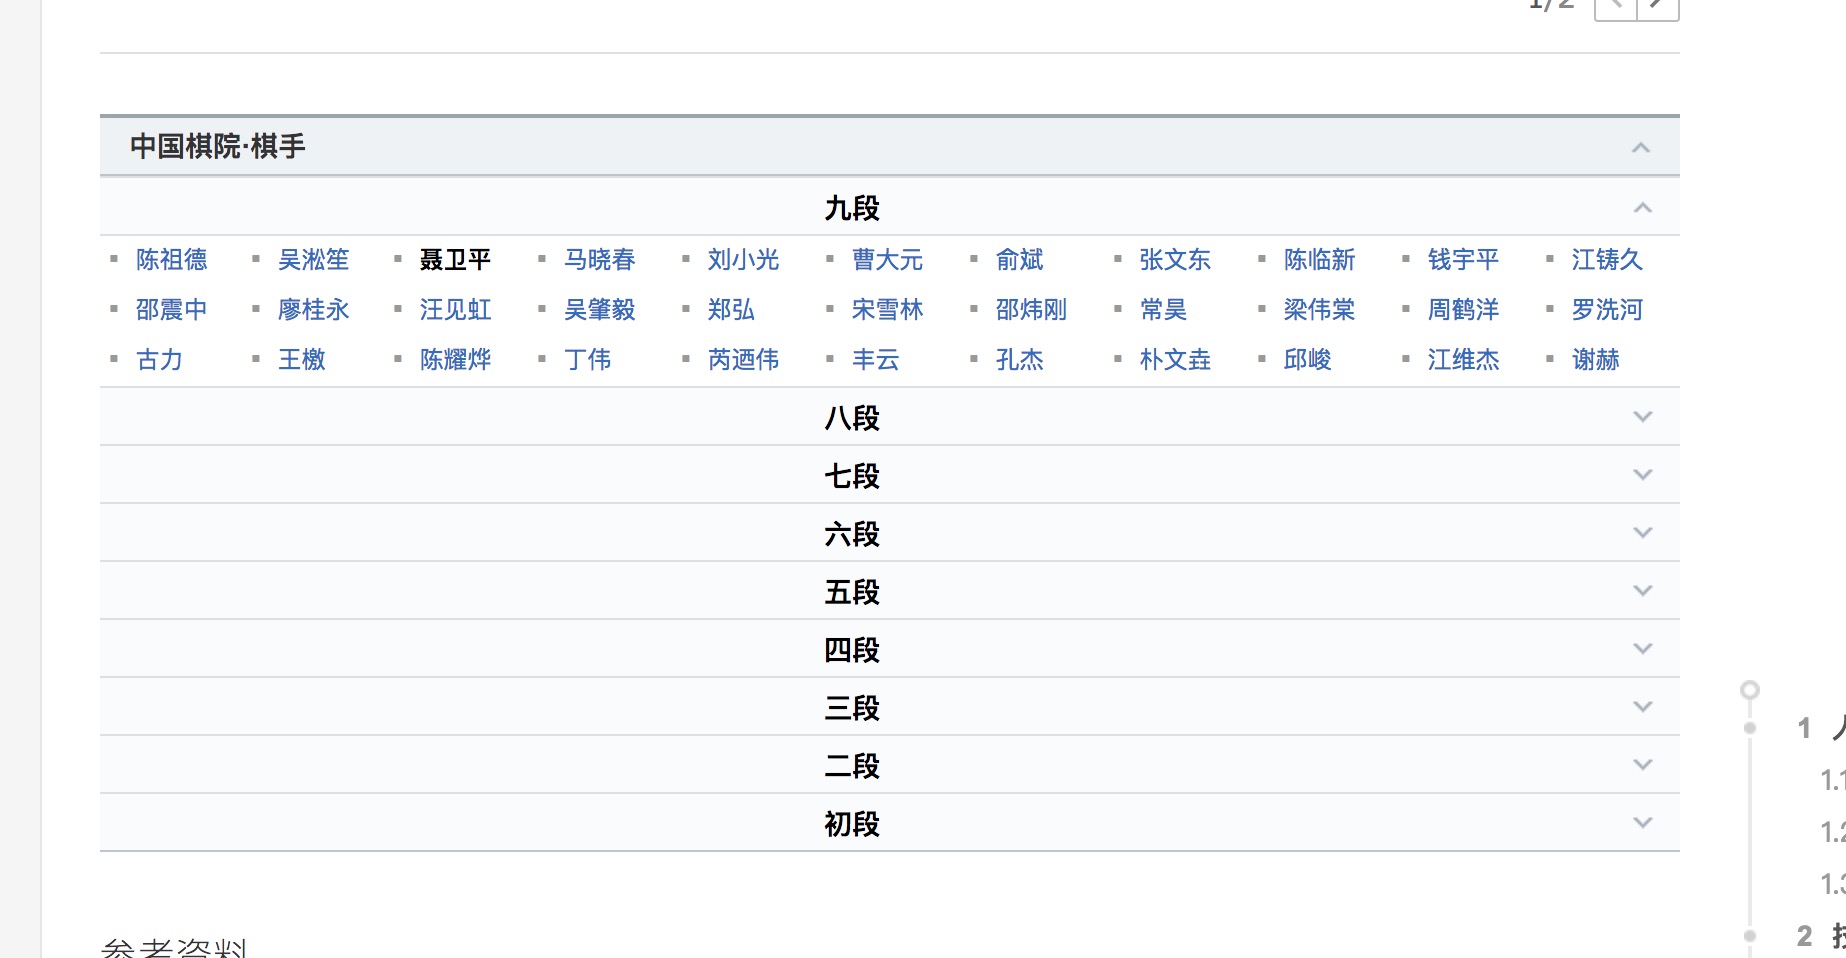
Task: Open the 马晓春 player link
Action: [600, 260]
